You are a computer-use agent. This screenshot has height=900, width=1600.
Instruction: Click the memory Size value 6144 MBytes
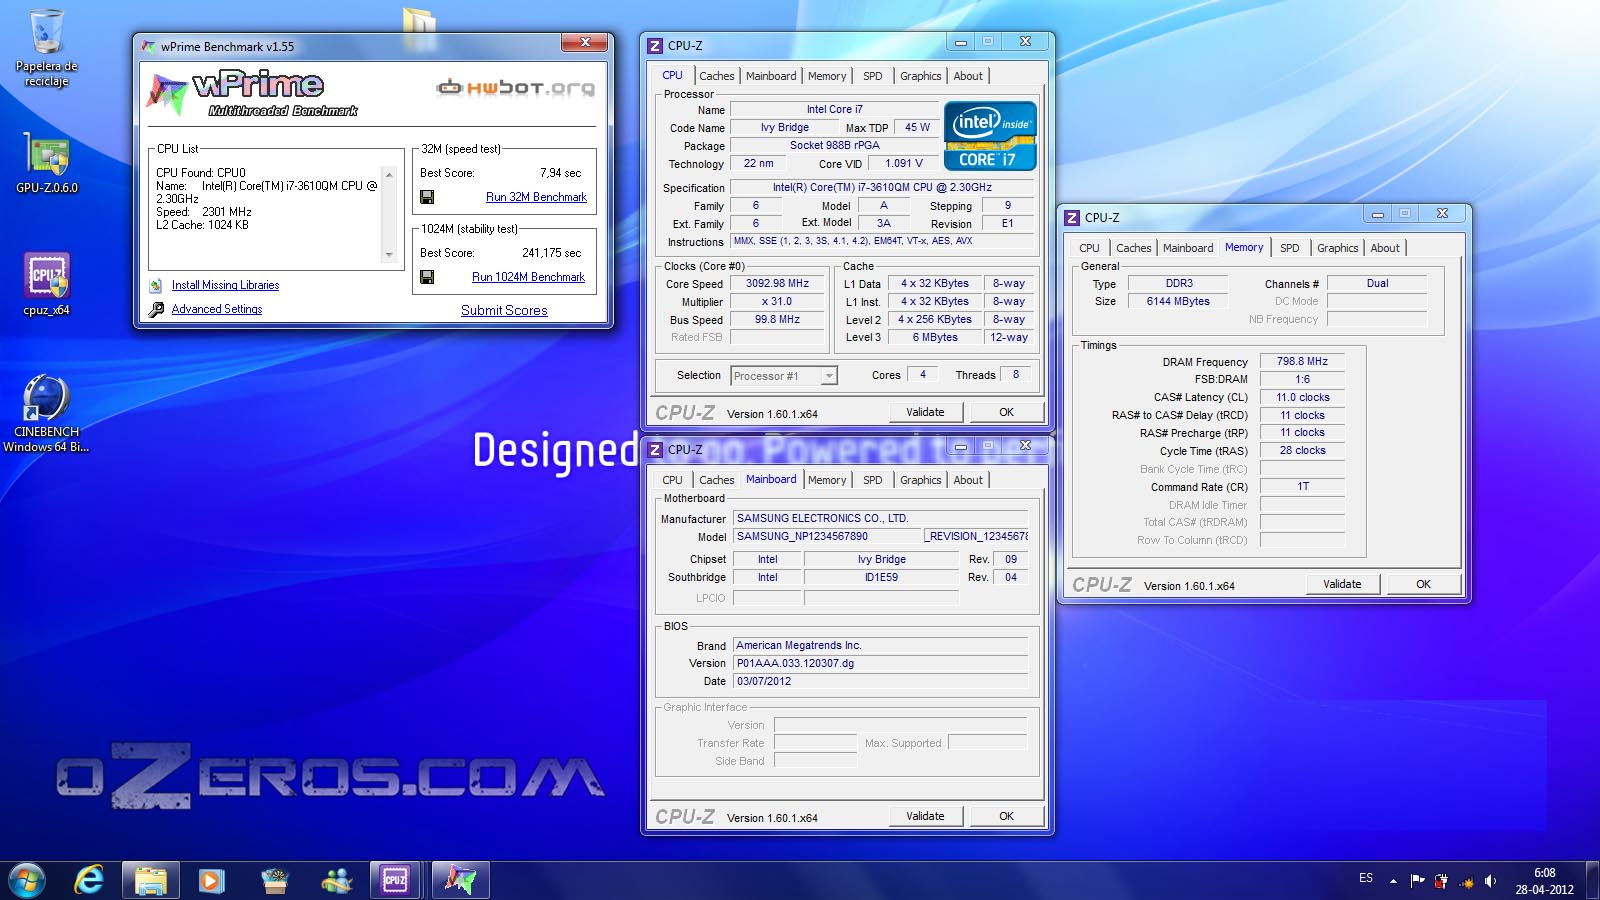[x=1178, y=301]
